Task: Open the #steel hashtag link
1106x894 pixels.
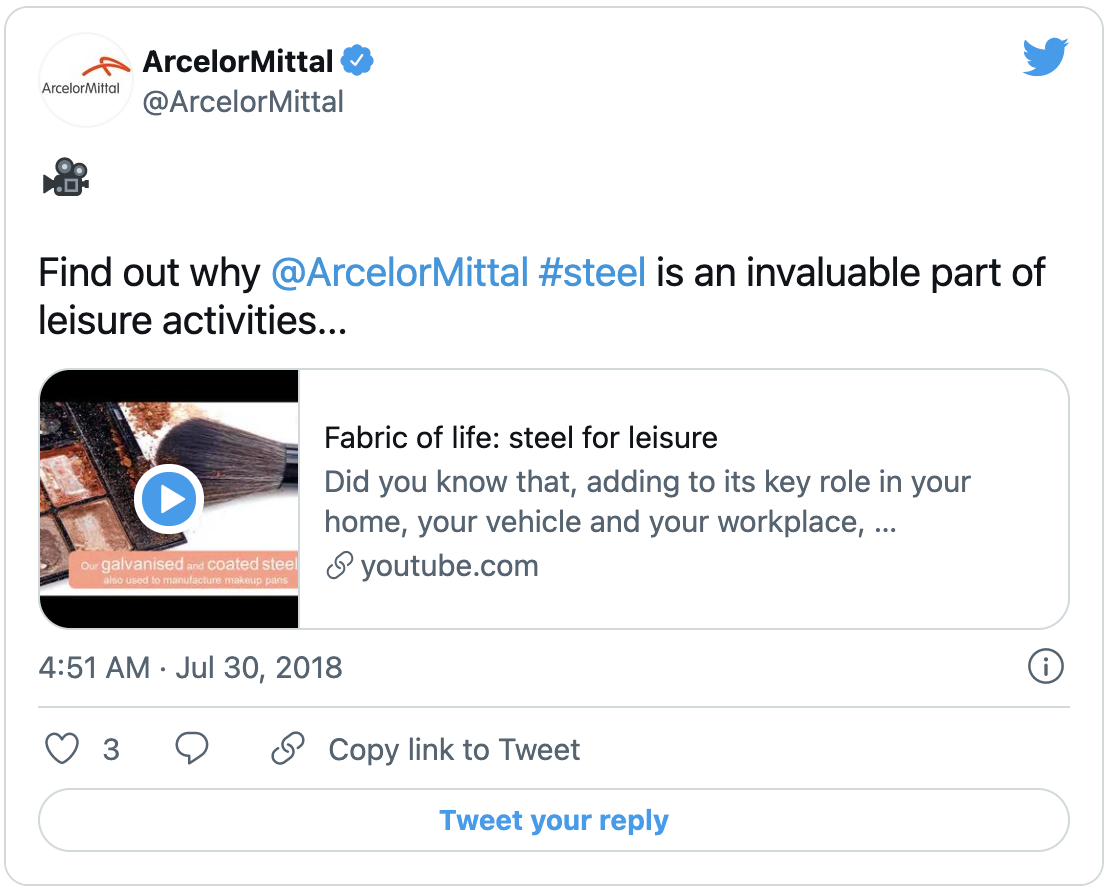Action: click(592, 273)
